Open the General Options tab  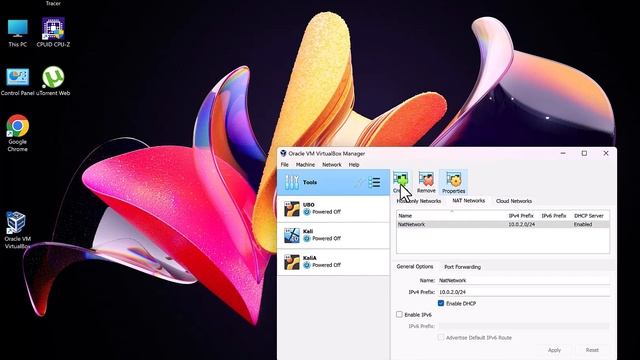pos(415,267)
